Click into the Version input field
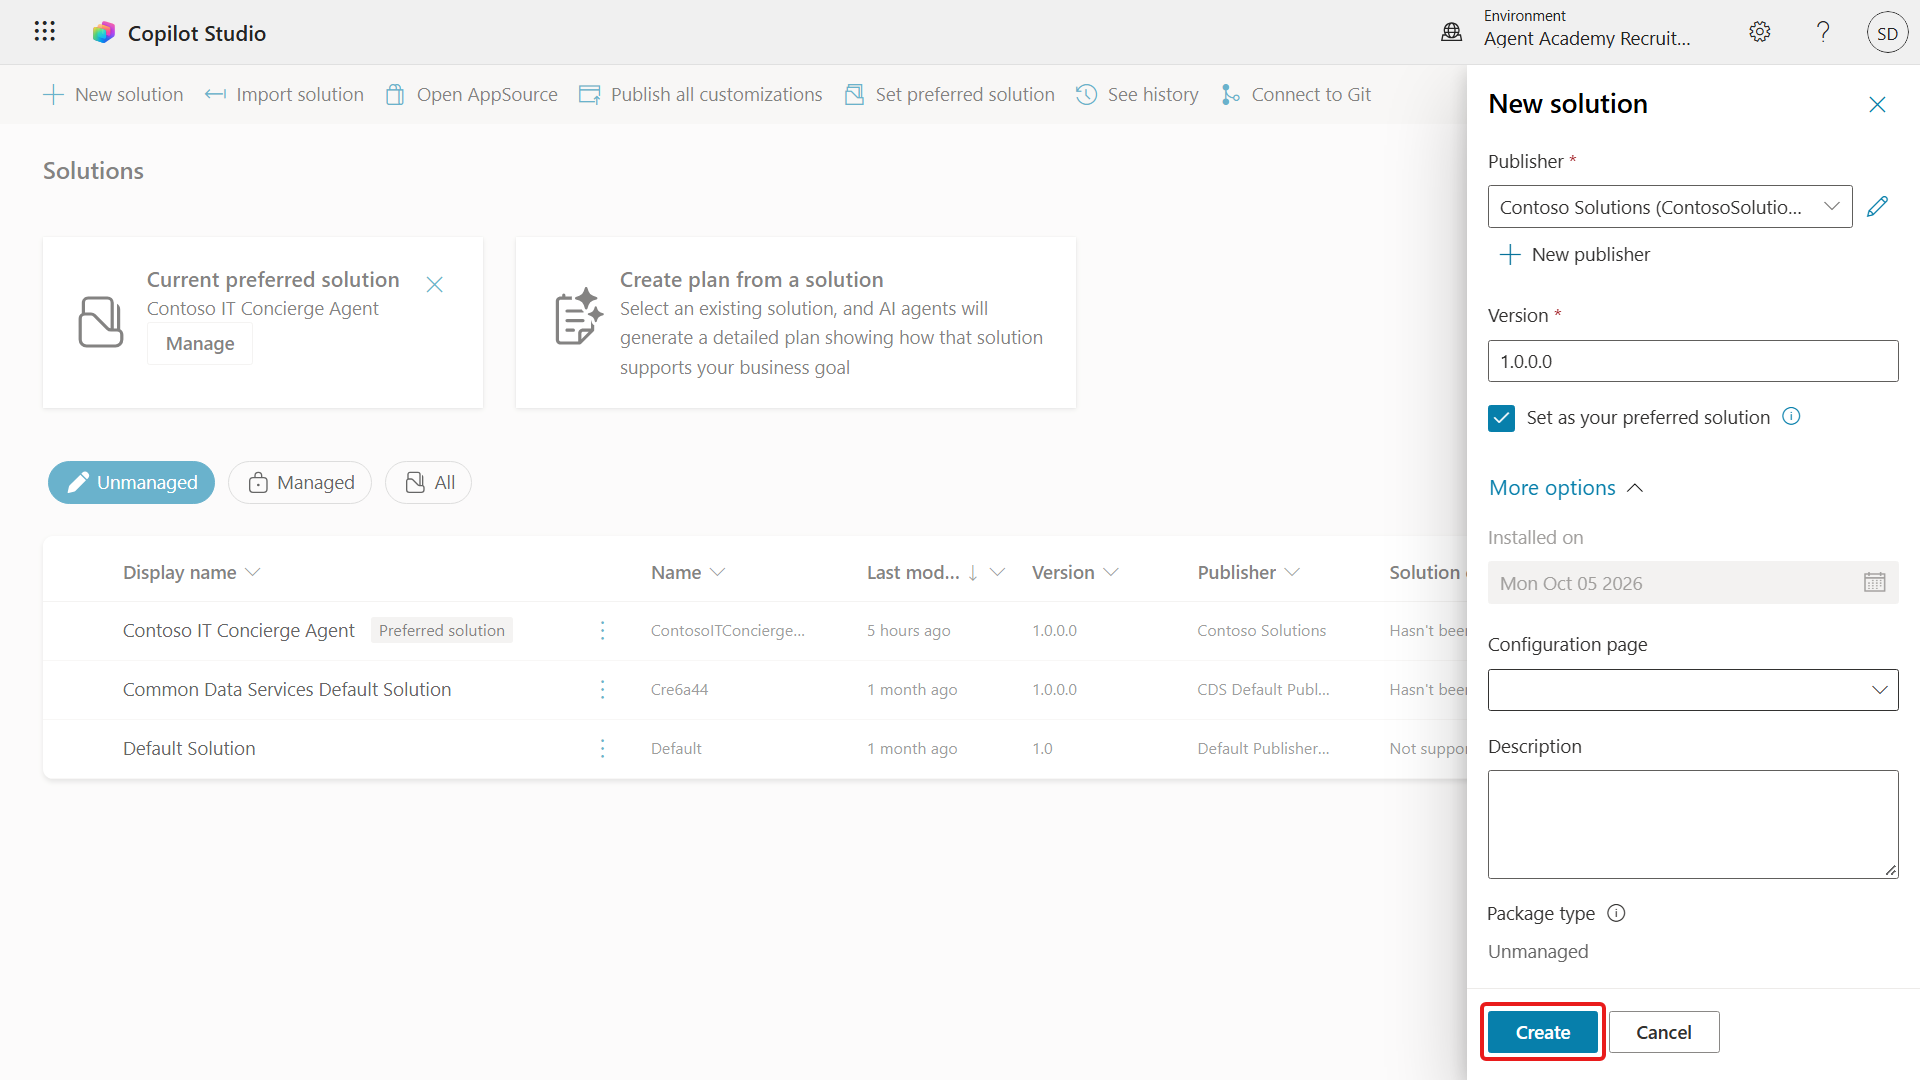 pos(1692,361)
